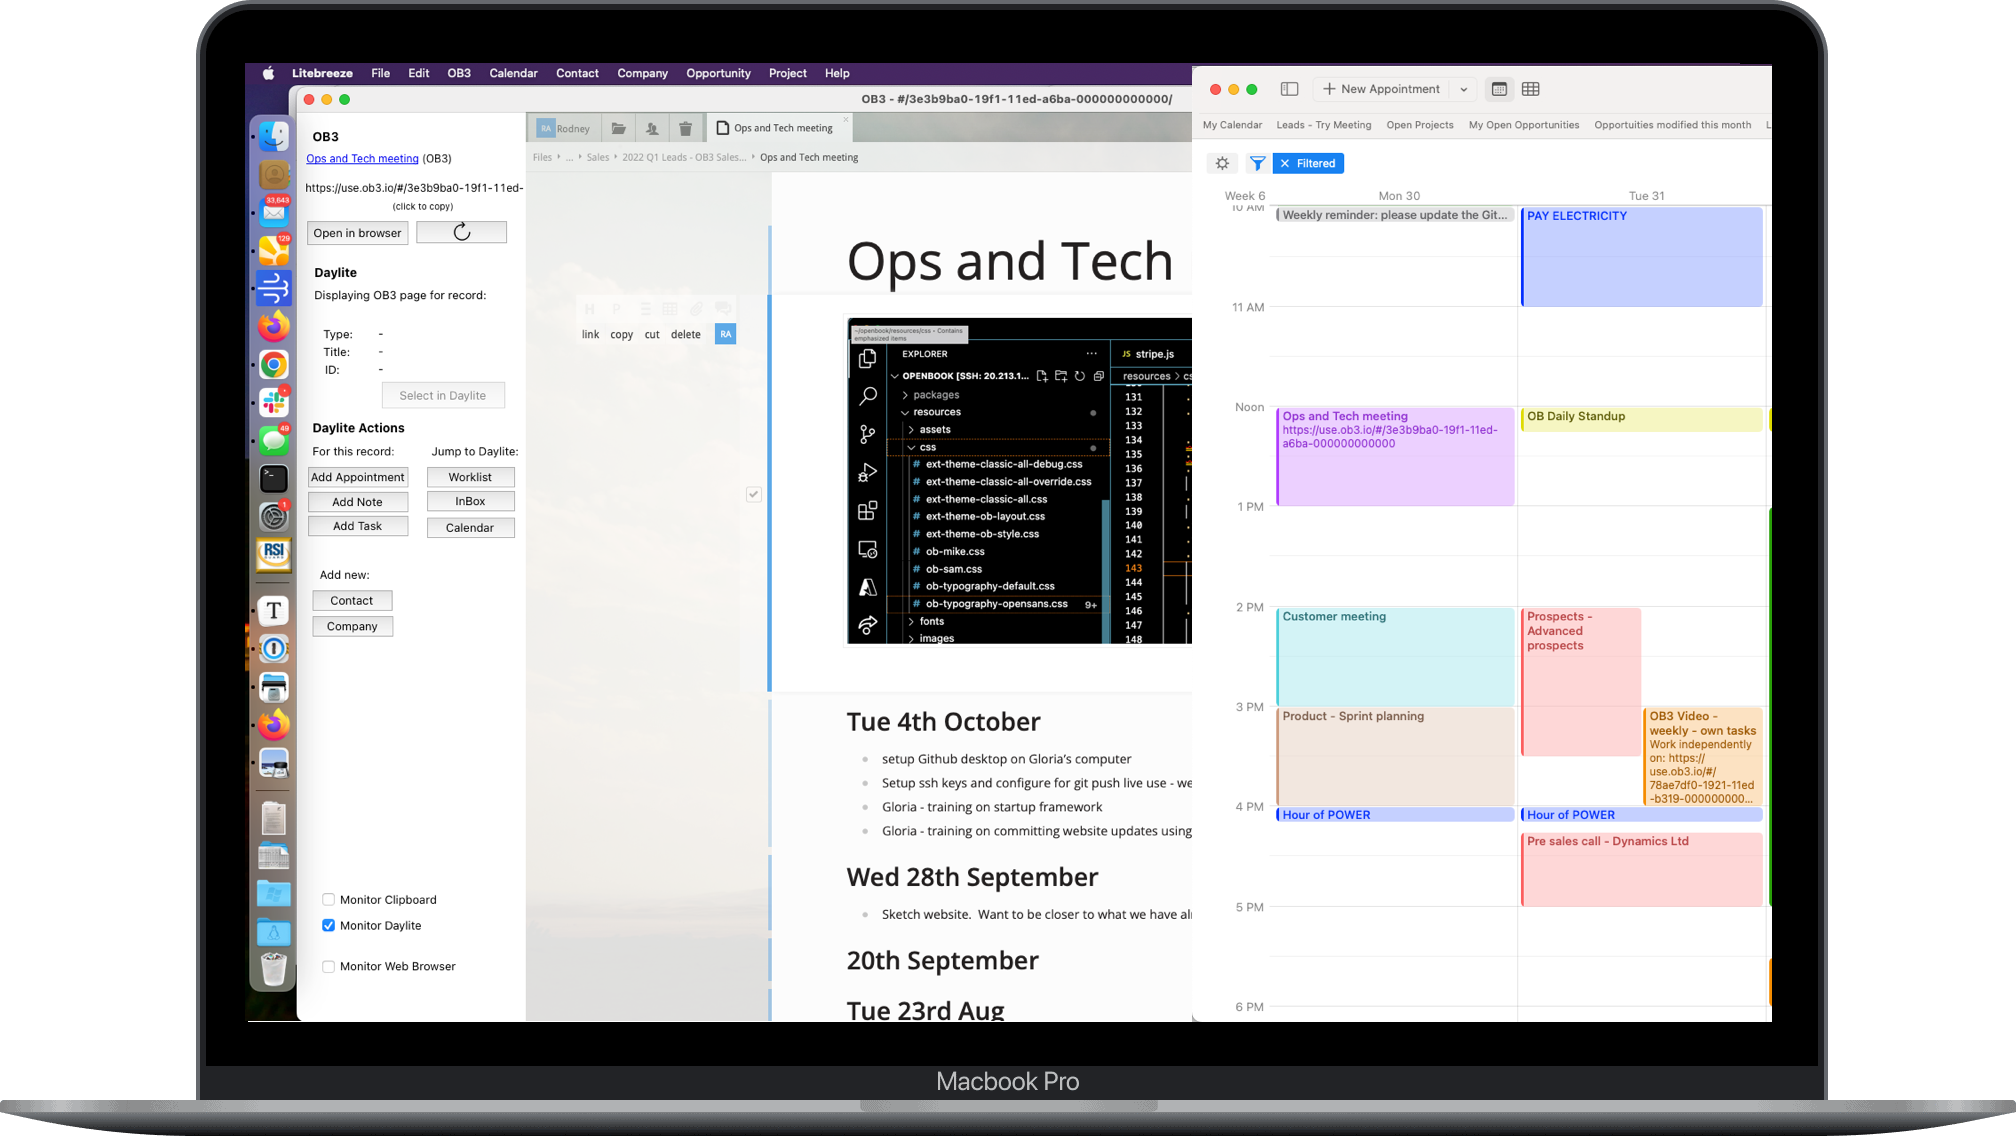This screenshot has width=2016, height=1136.
Task: Open Slack from the dock
Action: (274, 403)
